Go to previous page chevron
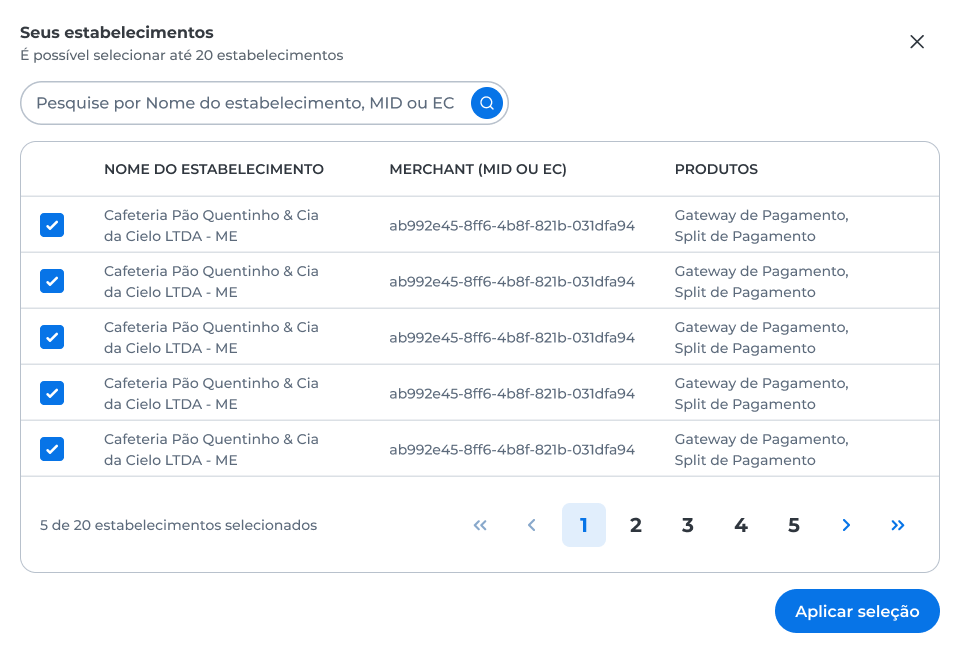Viewport: 960px width, 653px height. 532,525
